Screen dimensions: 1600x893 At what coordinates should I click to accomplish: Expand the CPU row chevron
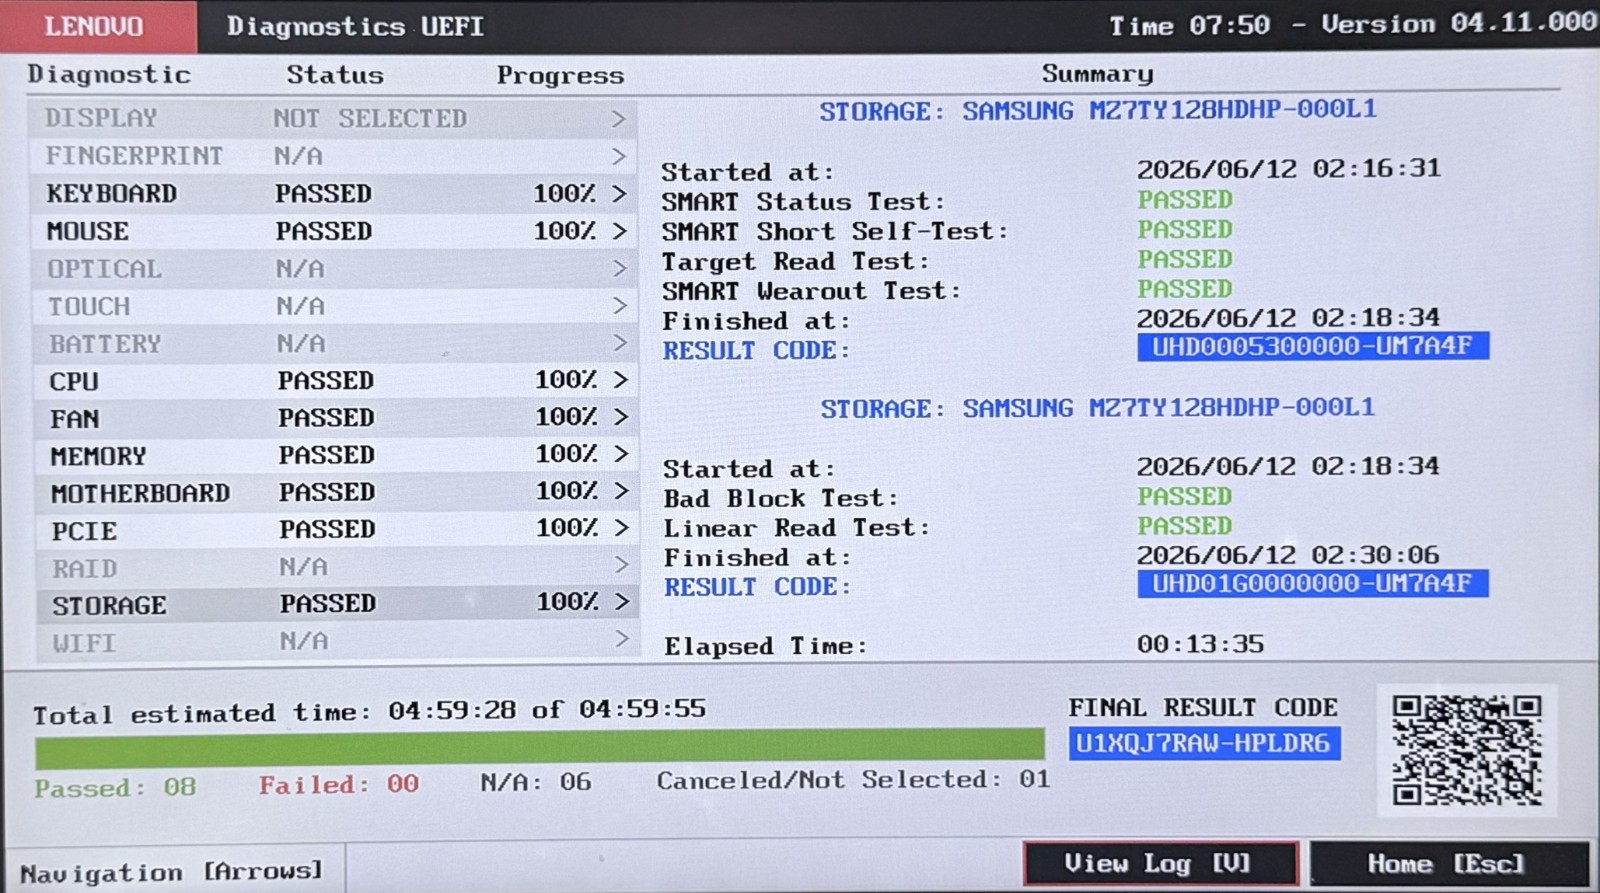tap(621, 380)
